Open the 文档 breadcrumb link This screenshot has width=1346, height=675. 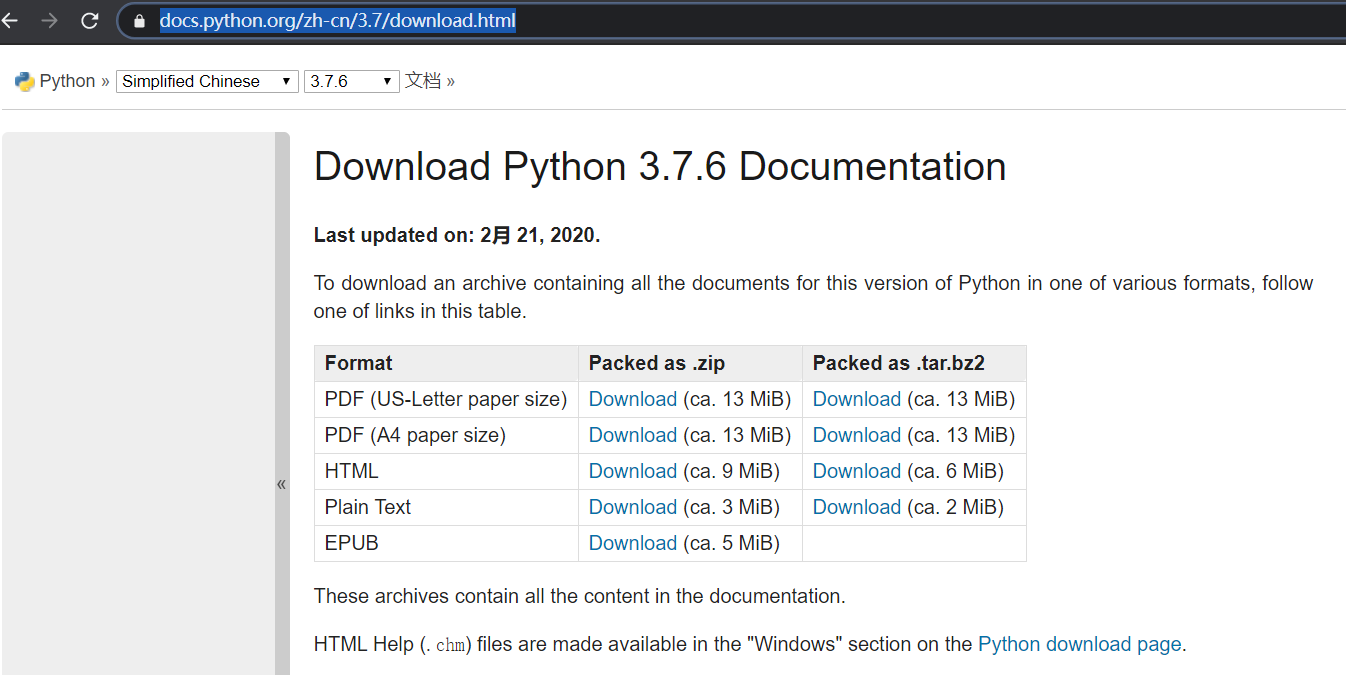422,81
